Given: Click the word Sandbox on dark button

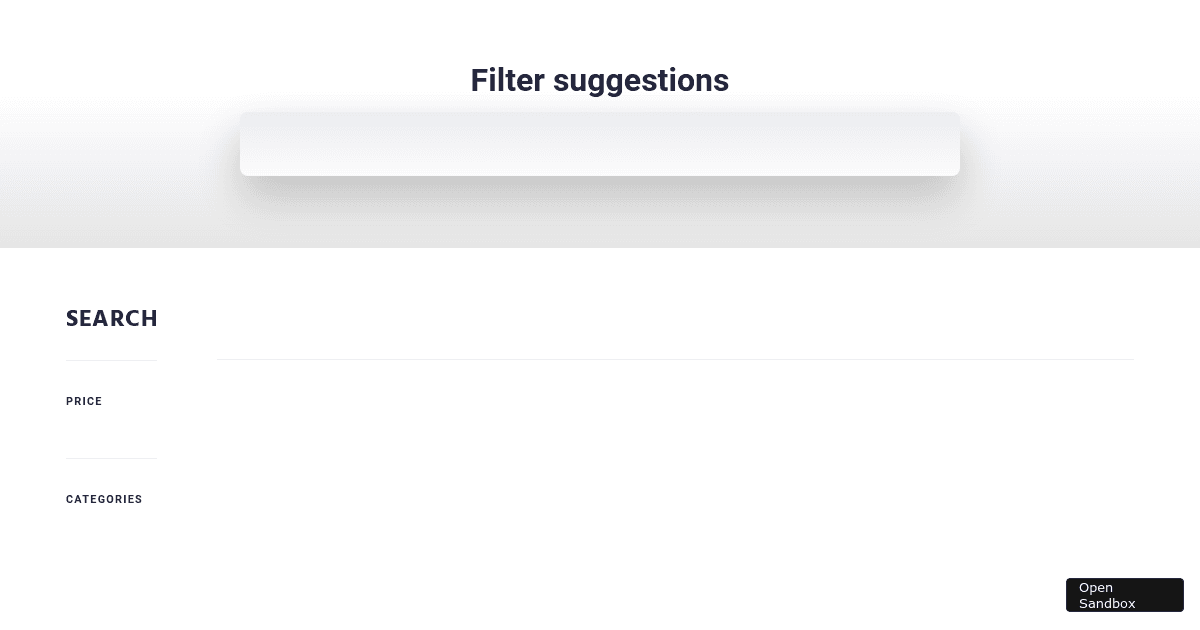Looking at the screenshot, I should (x=1107, y=603).
